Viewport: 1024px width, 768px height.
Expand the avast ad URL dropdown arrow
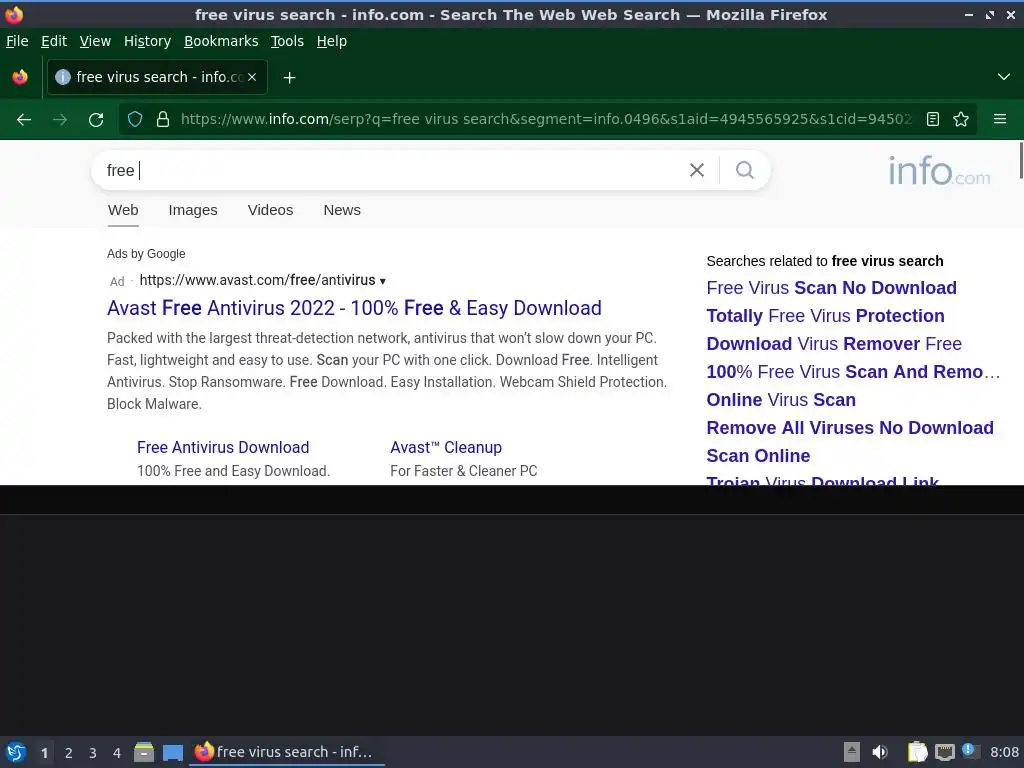383,281
